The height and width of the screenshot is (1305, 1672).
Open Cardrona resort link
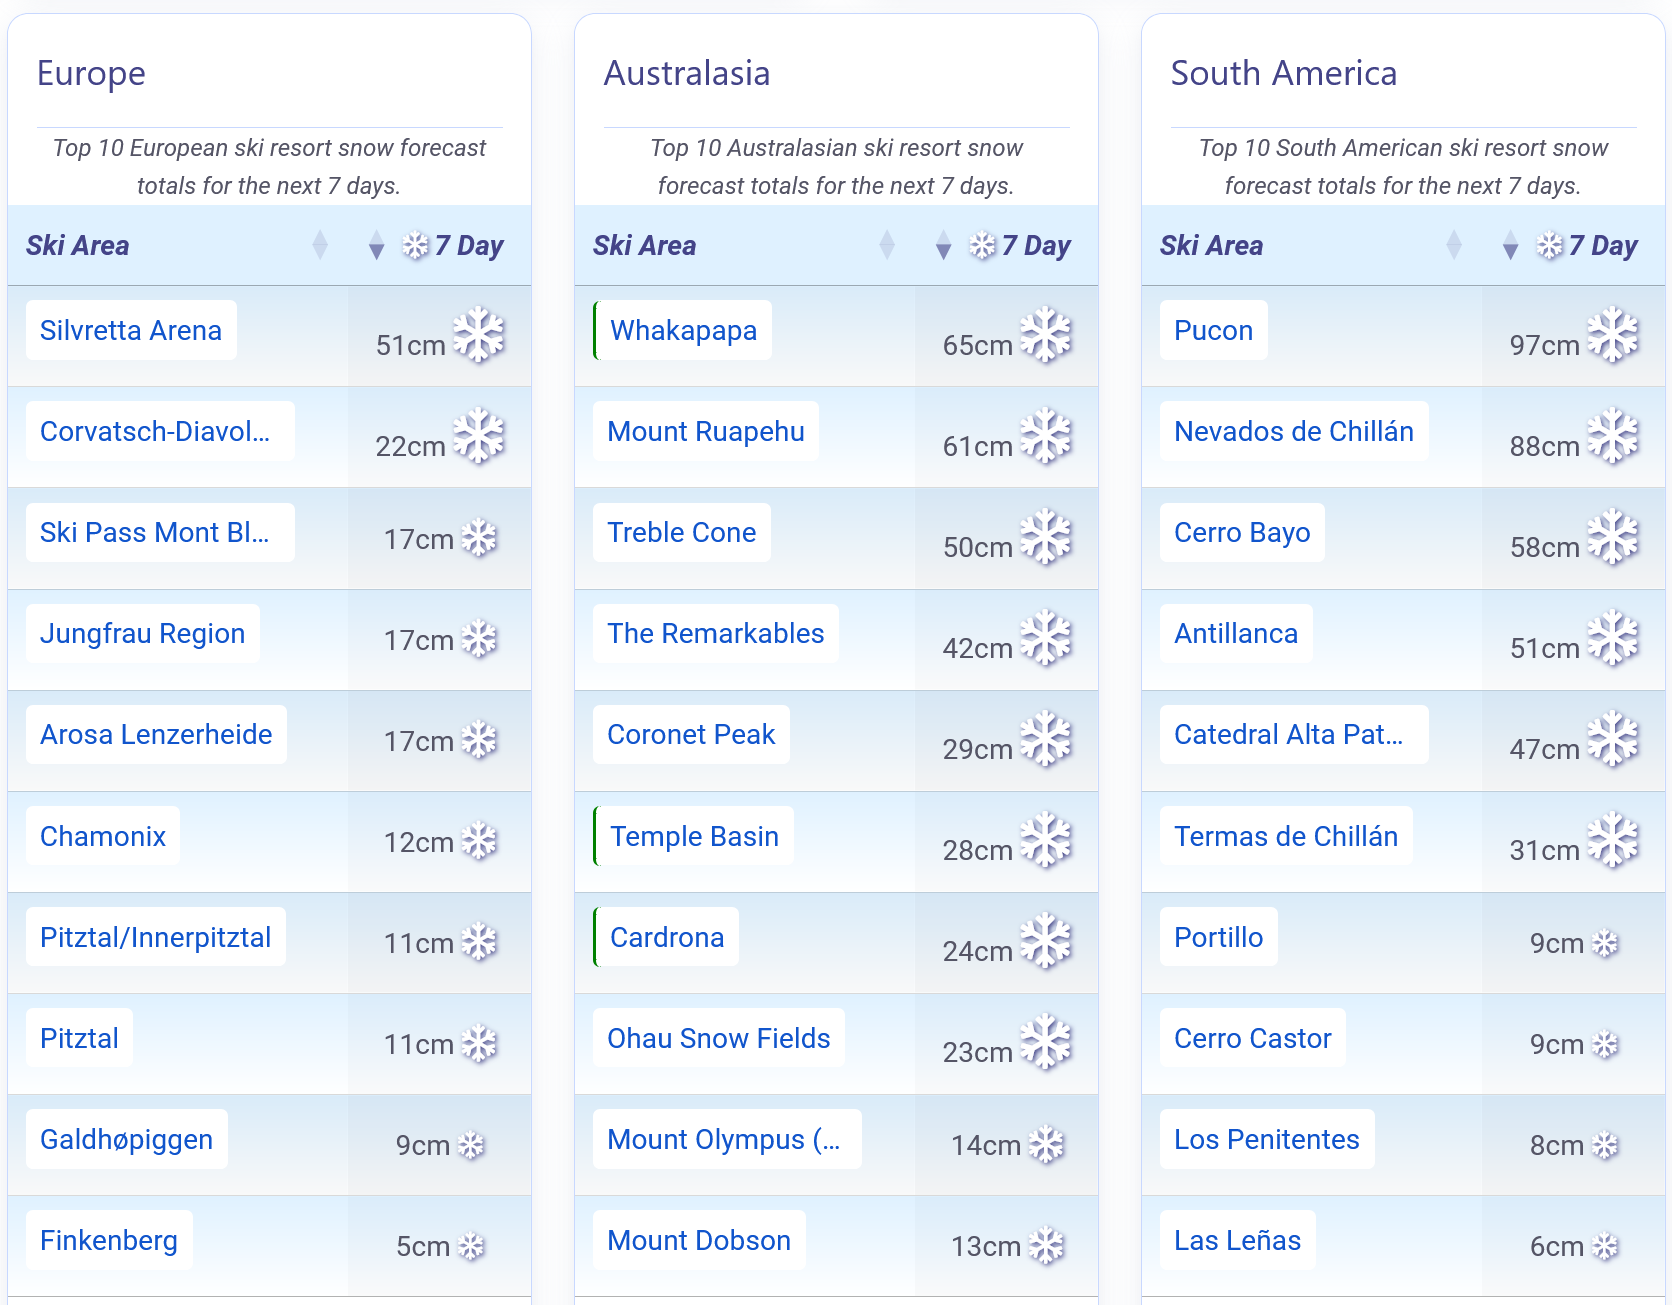(x=667, y=937)
